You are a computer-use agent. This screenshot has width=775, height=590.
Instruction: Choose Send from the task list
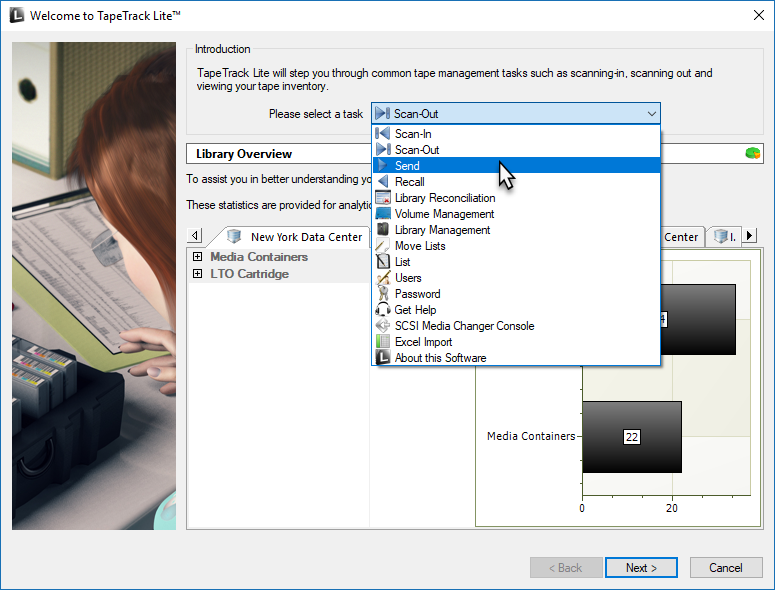[516, 165]
